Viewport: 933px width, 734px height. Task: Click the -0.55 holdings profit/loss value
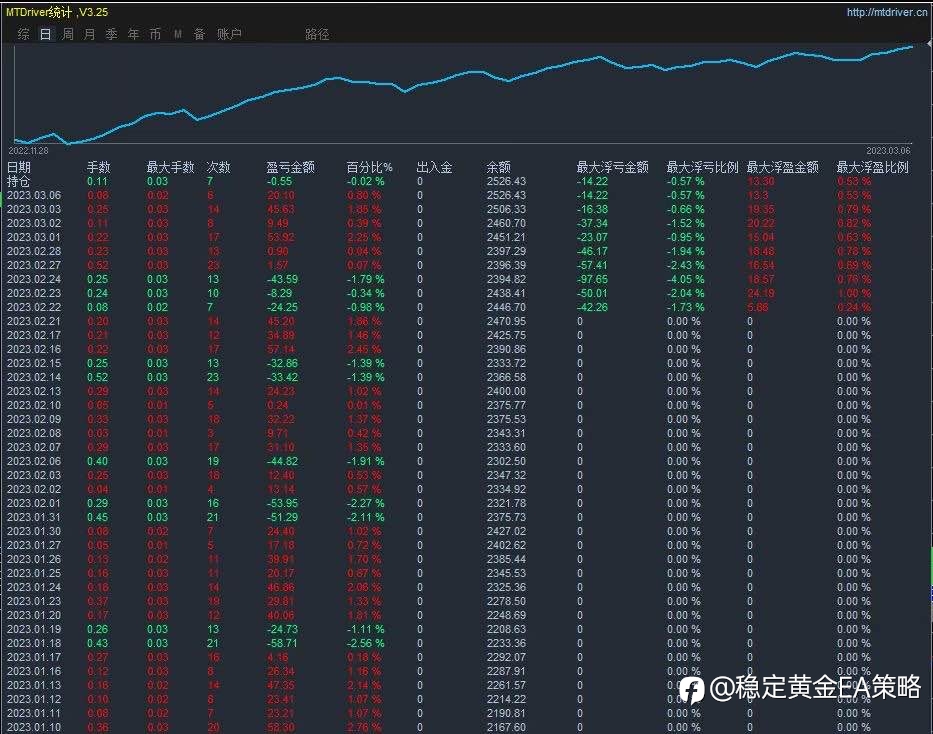pos(279,181)
